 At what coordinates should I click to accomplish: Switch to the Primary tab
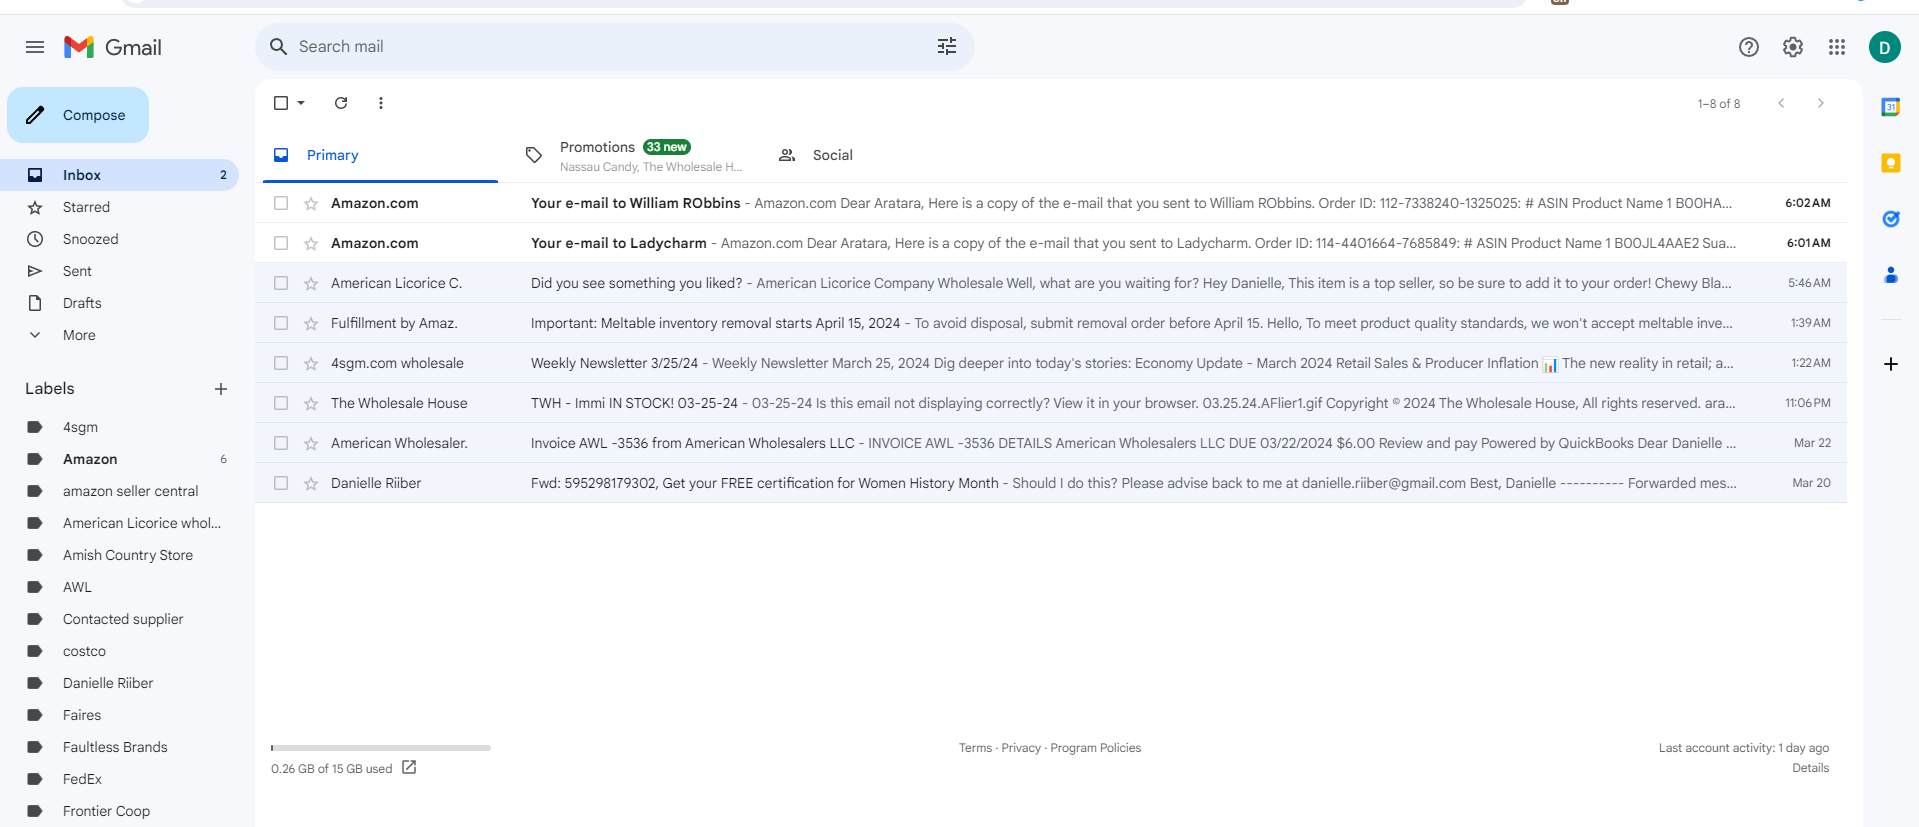click(x=380, y=155)
